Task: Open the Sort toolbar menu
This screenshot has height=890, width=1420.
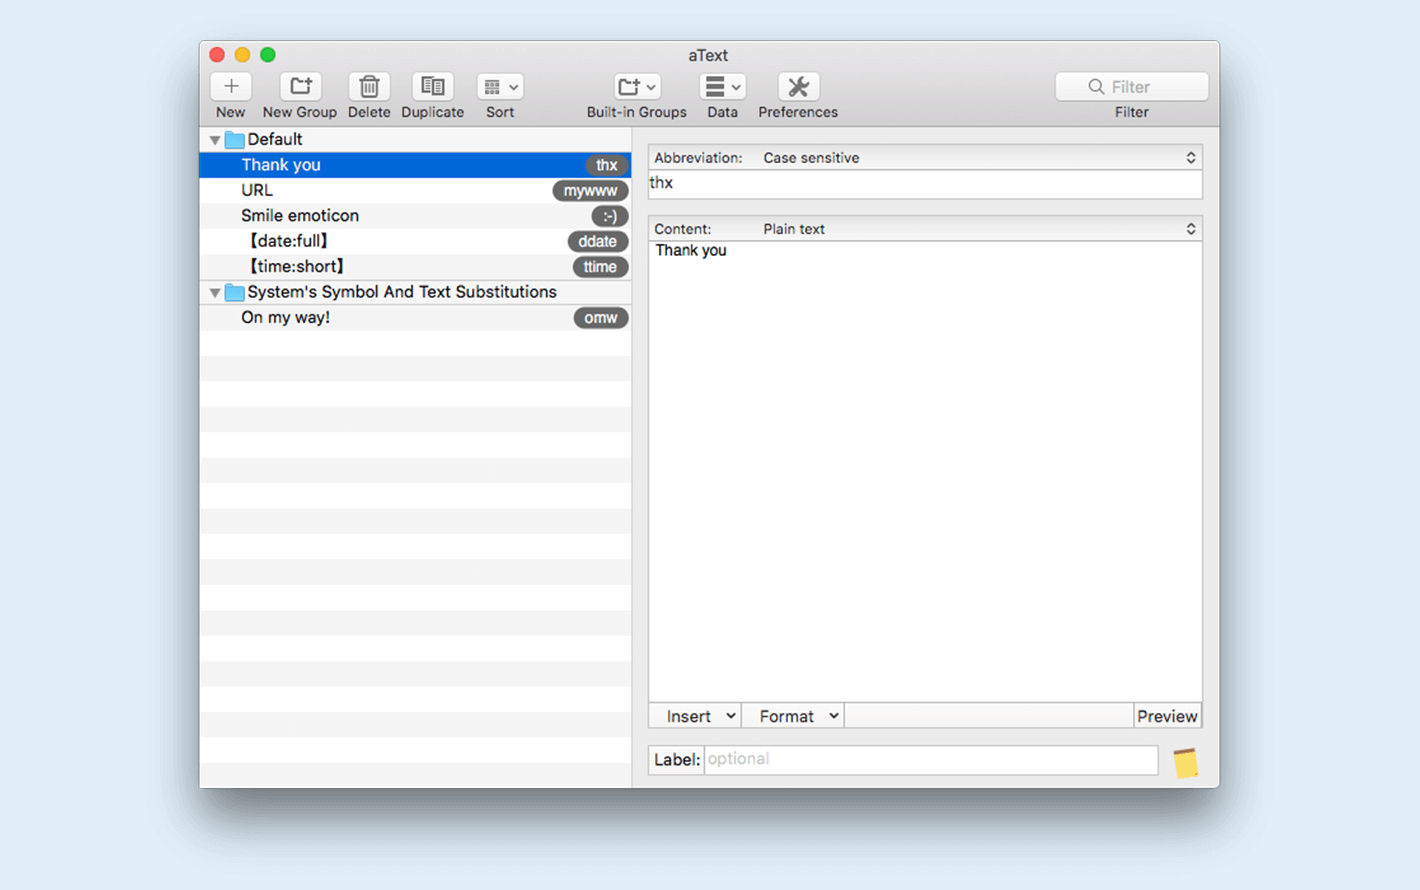Action: click(x=500, y=87)
